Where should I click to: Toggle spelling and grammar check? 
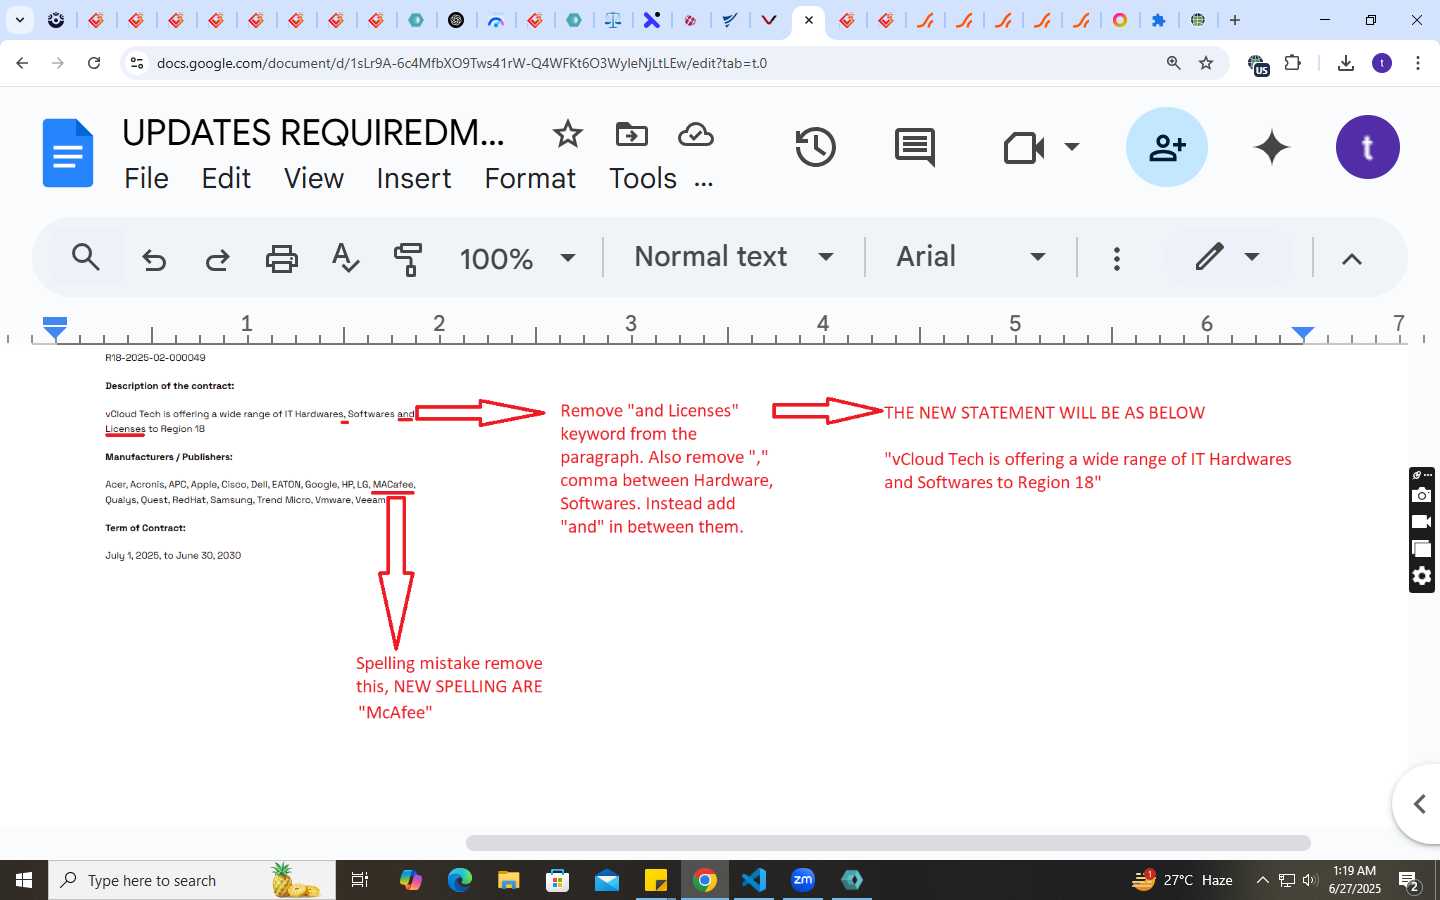[345, 258]
